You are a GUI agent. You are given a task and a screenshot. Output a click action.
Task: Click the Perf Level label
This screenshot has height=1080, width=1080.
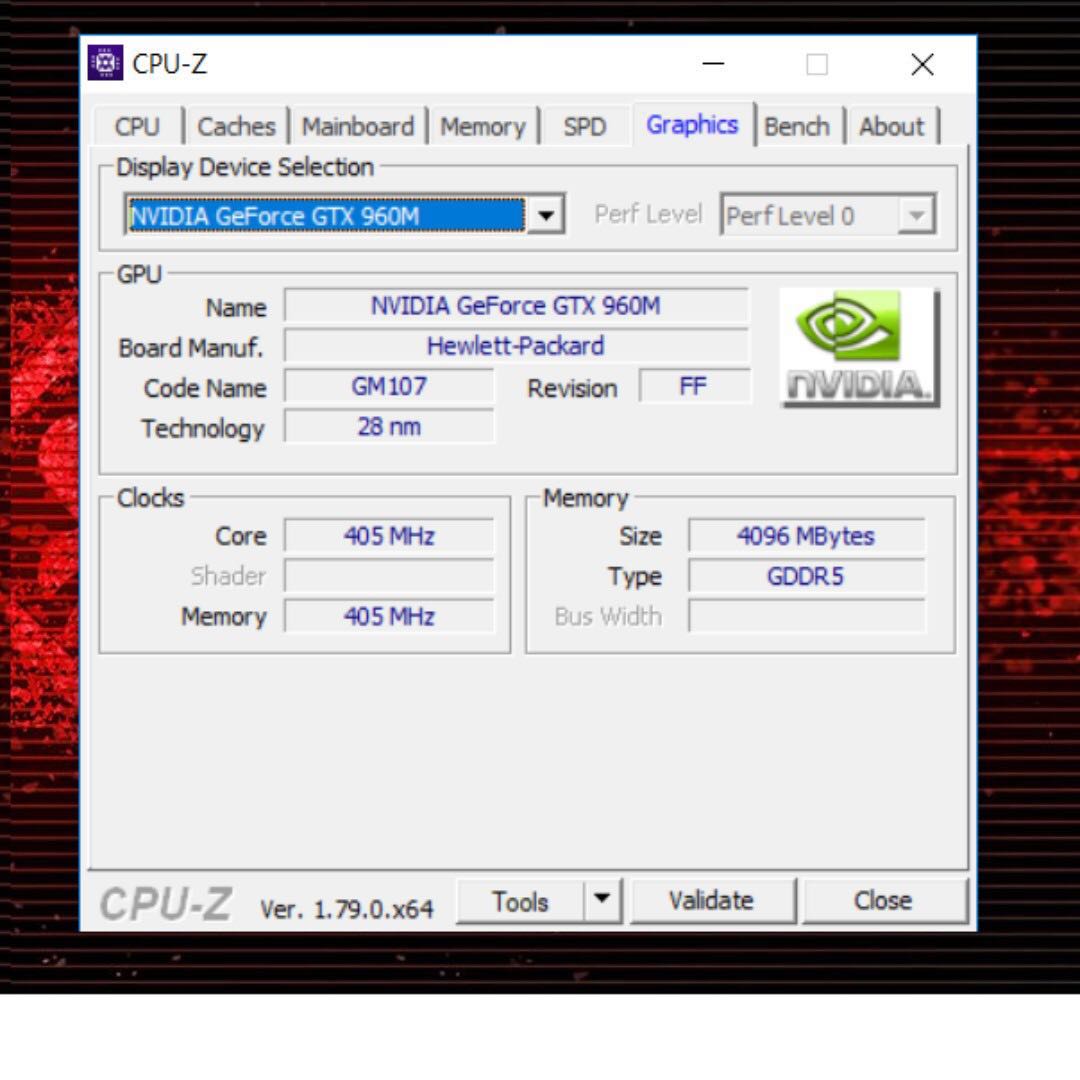point(648,214)
